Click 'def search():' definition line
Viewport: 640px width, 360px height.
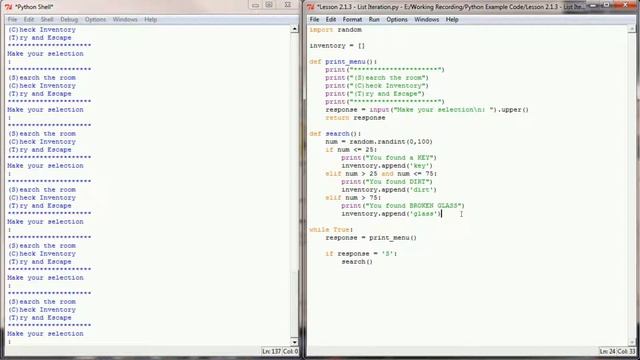(335, 133)
